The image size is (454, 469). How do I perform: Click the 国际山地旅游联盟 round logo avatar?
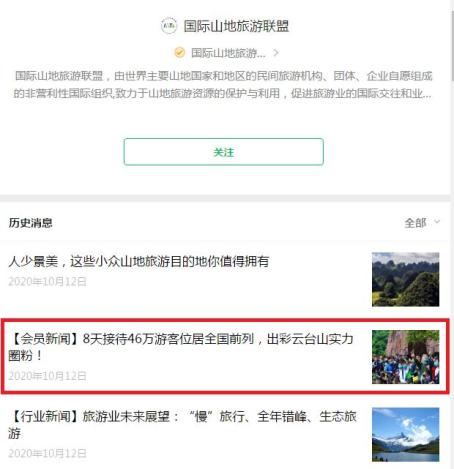point(169,26)
